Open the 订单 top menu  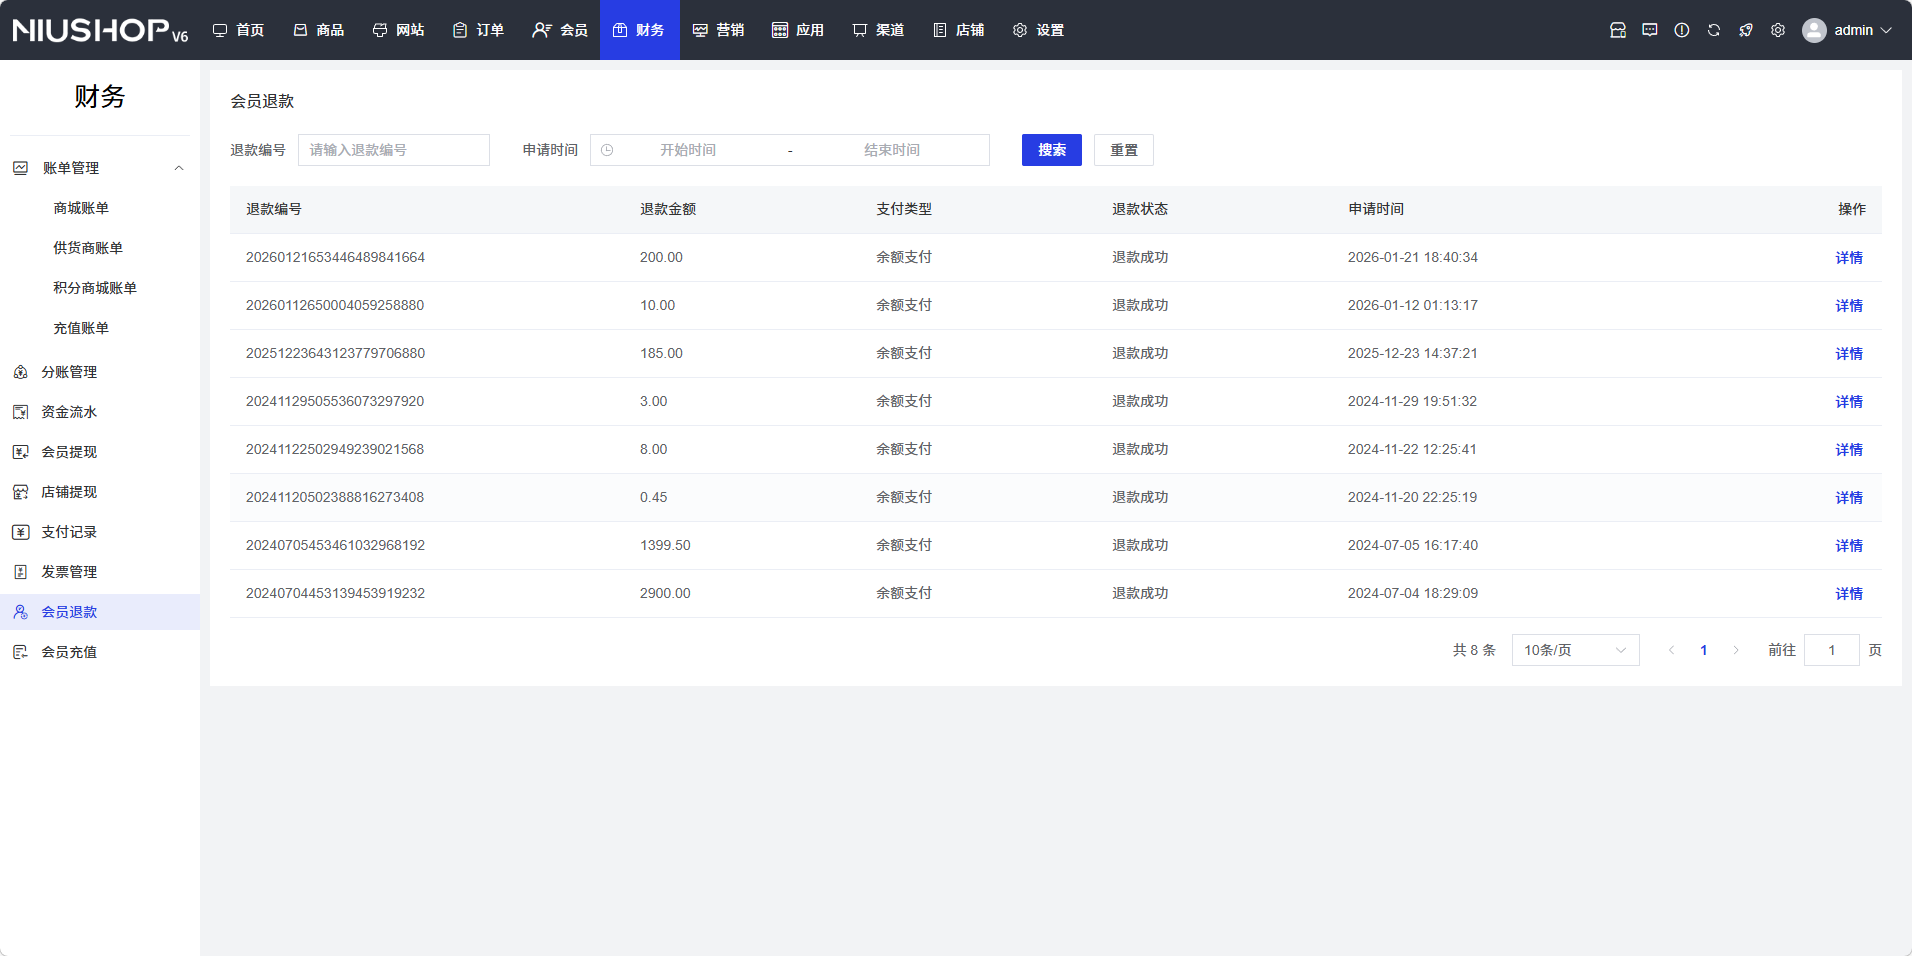pos(478,30)
